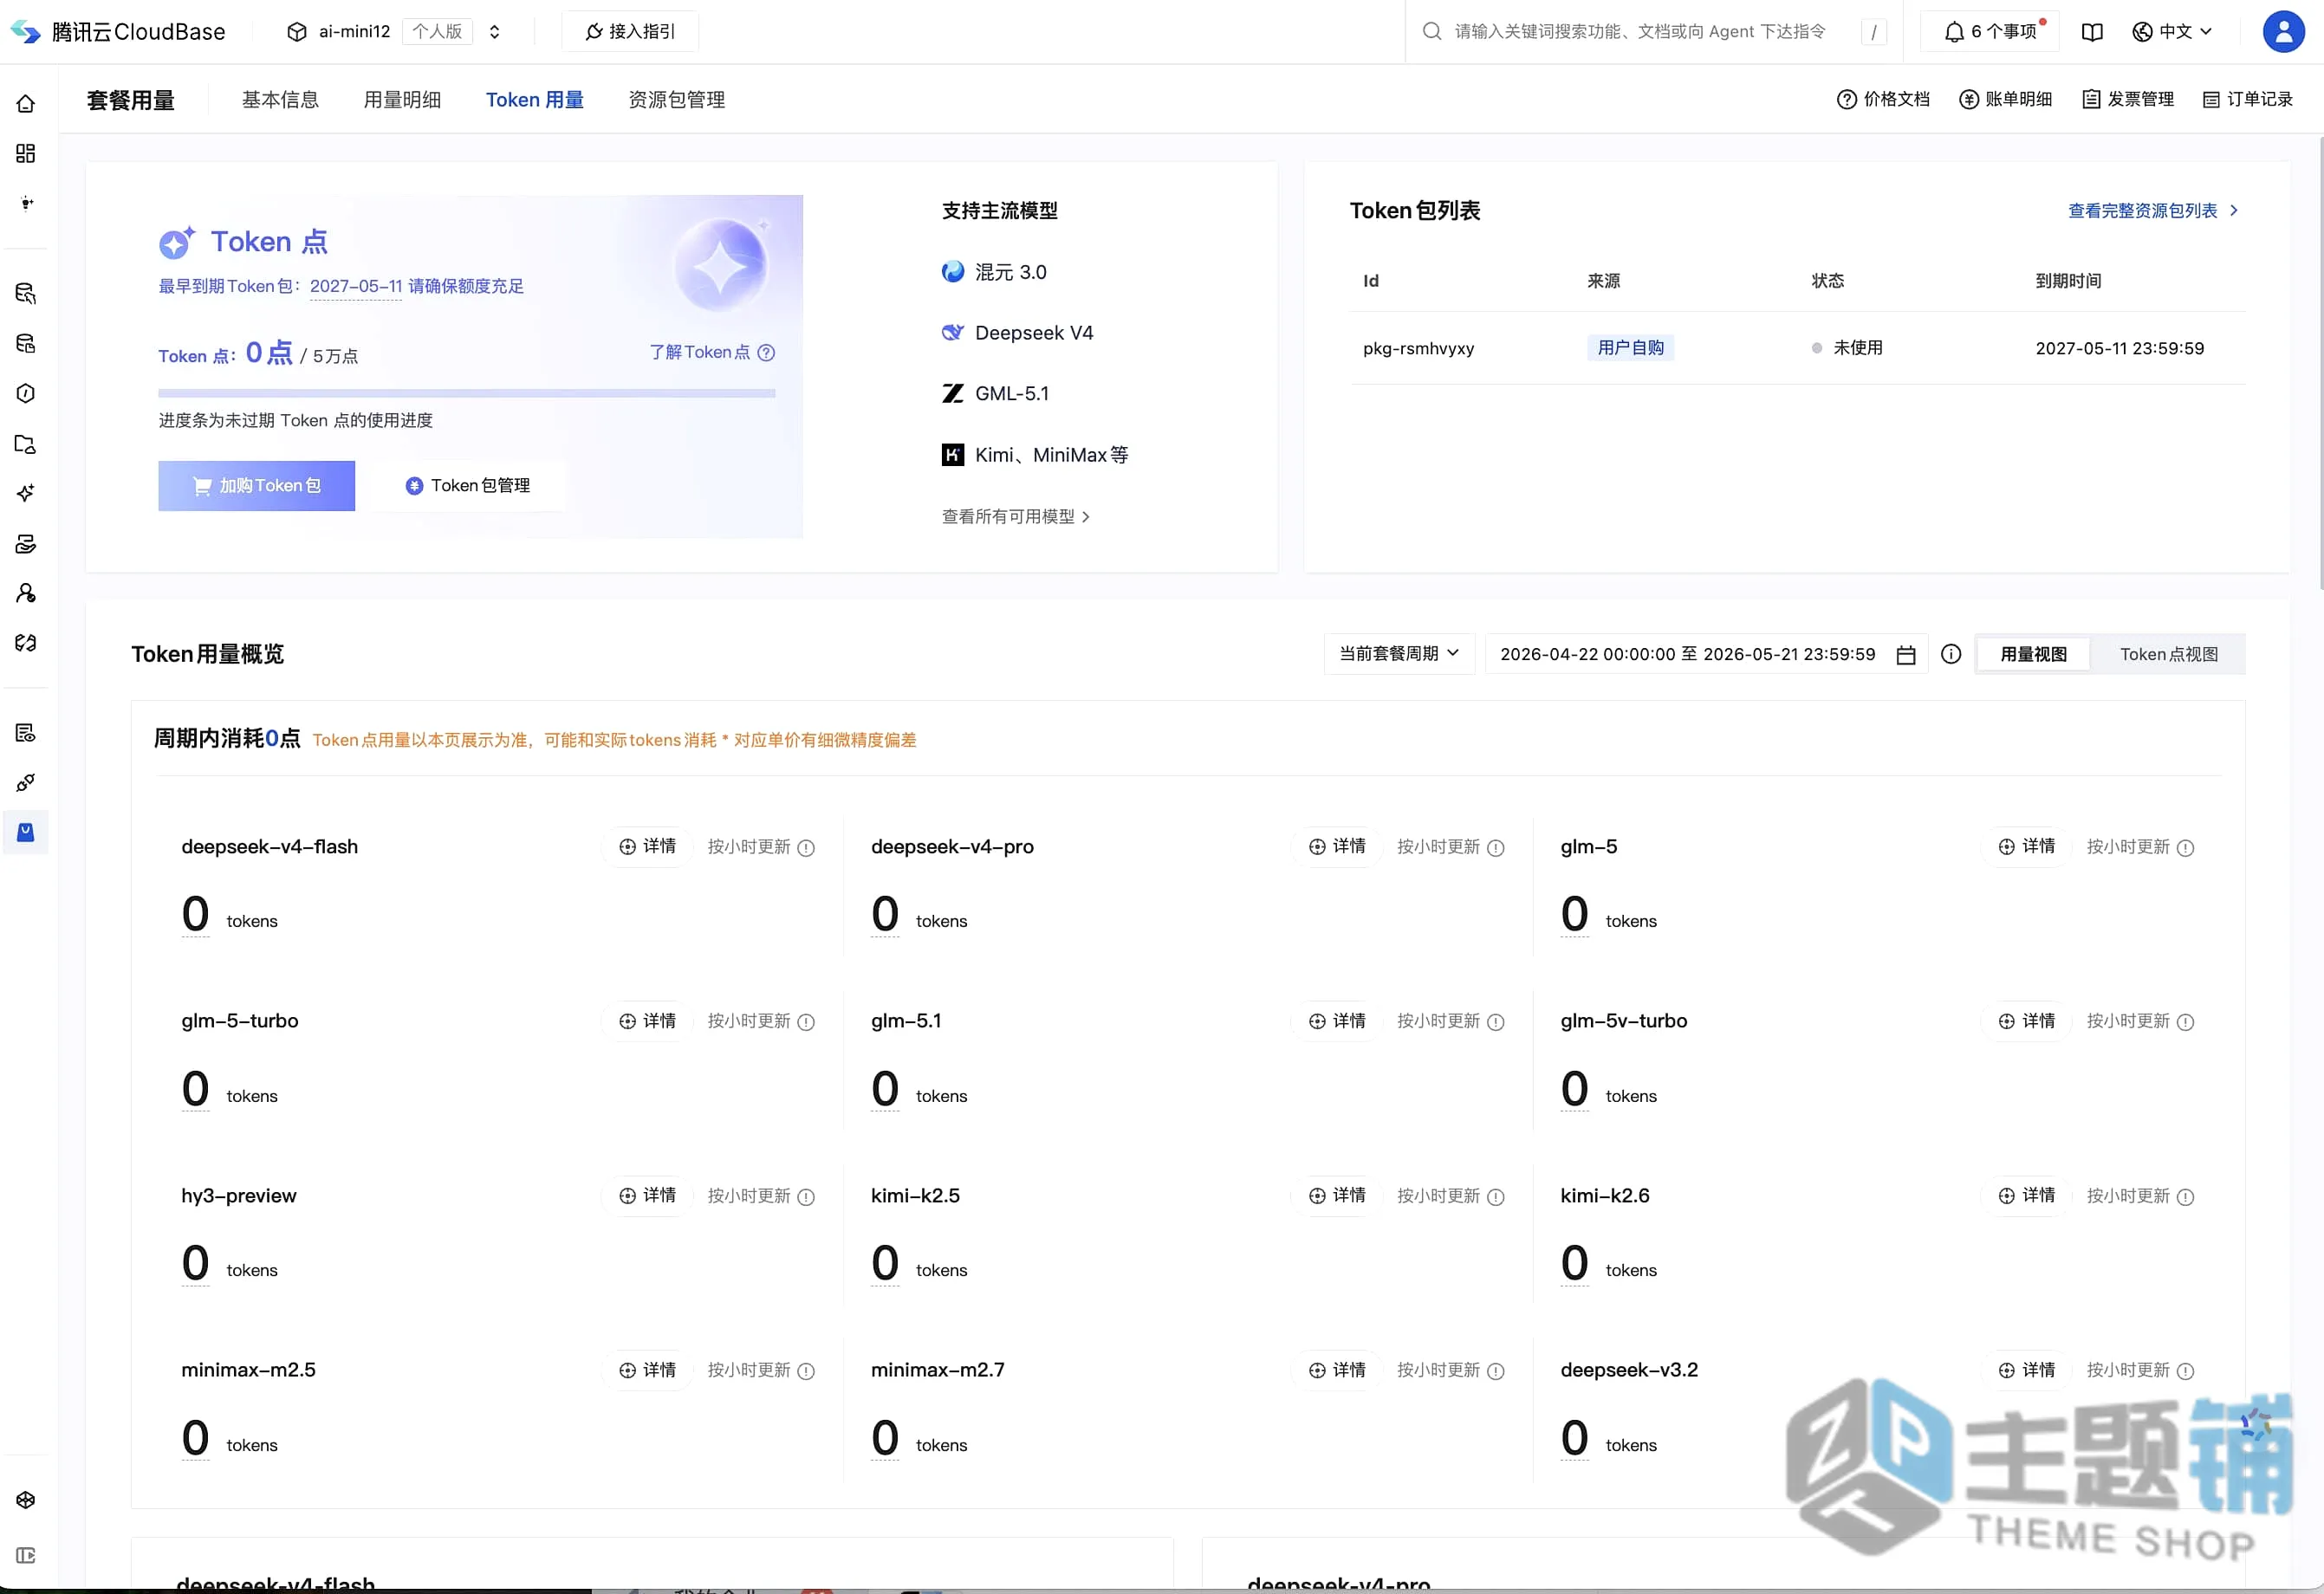Collapse the sidebar with the bottom panel icon
2324x1594 pixels.
(26, 1556)
